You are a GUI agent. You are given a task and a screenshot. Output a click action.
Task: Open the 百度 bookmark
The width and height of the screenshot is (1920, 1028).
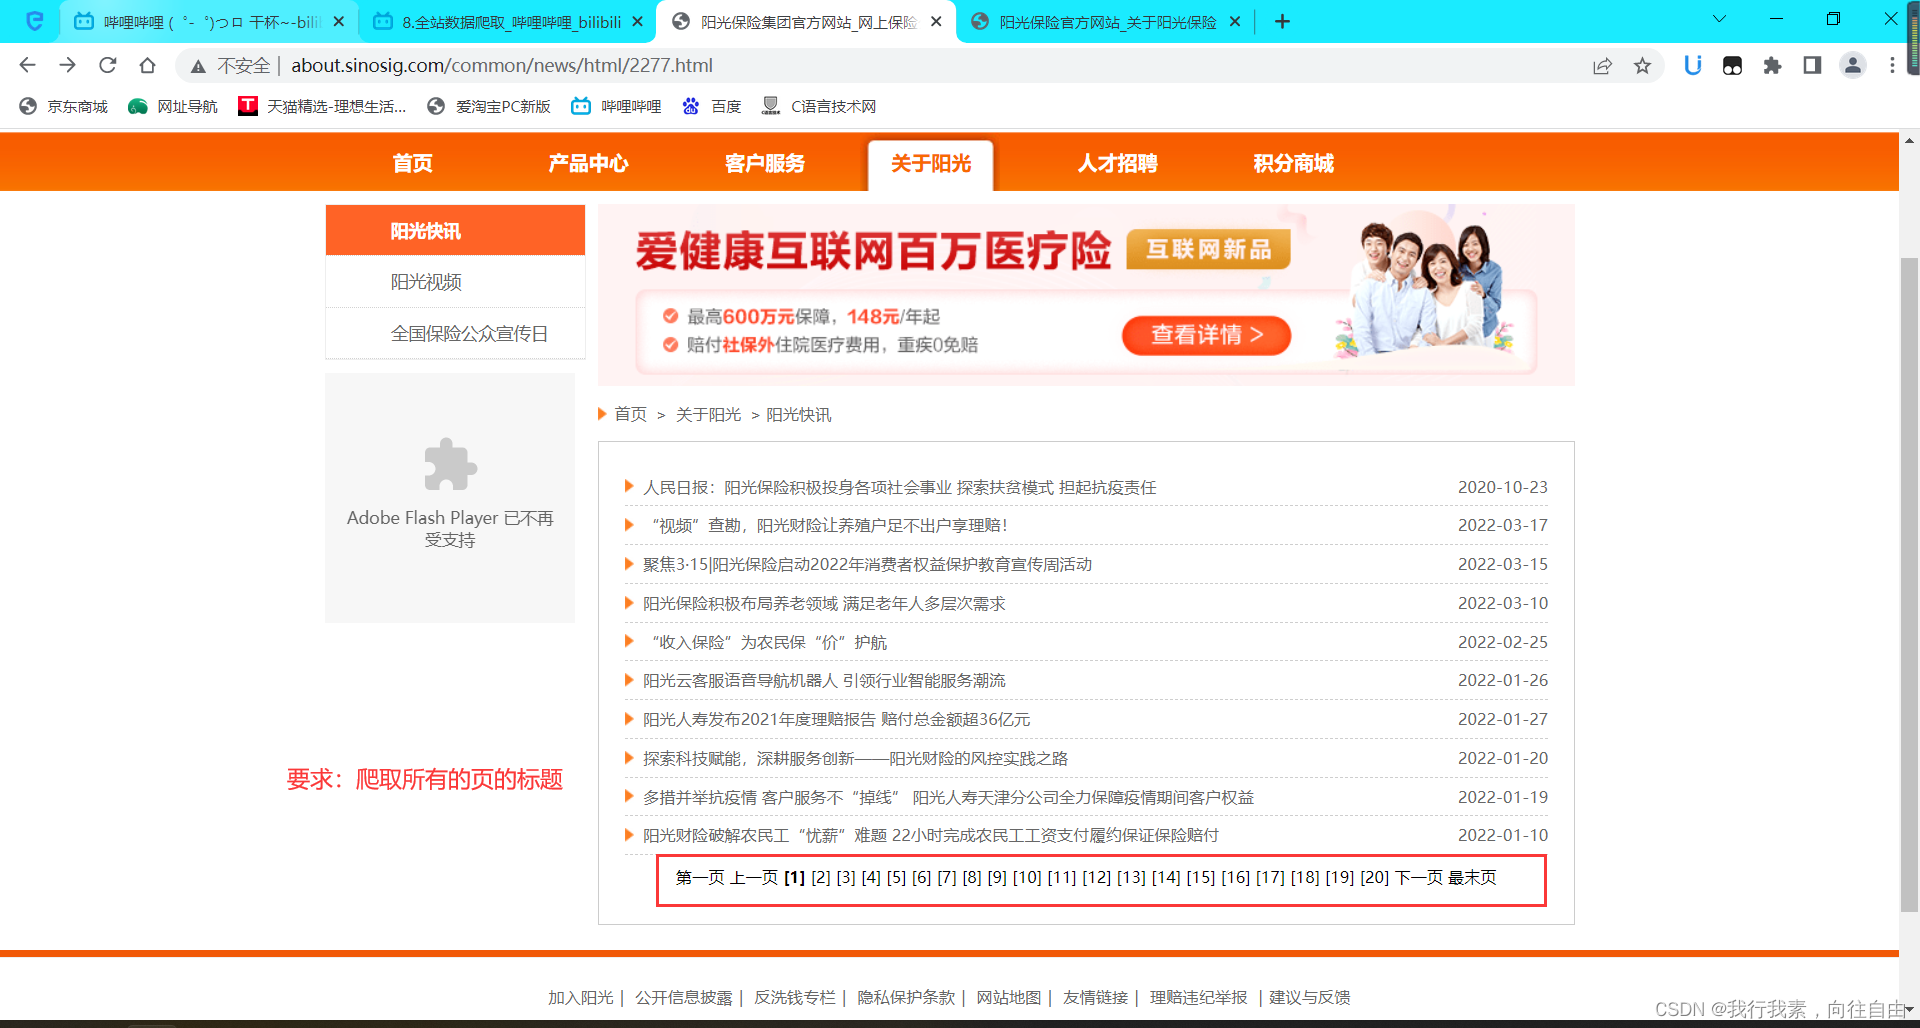click(x=712, y=106)
